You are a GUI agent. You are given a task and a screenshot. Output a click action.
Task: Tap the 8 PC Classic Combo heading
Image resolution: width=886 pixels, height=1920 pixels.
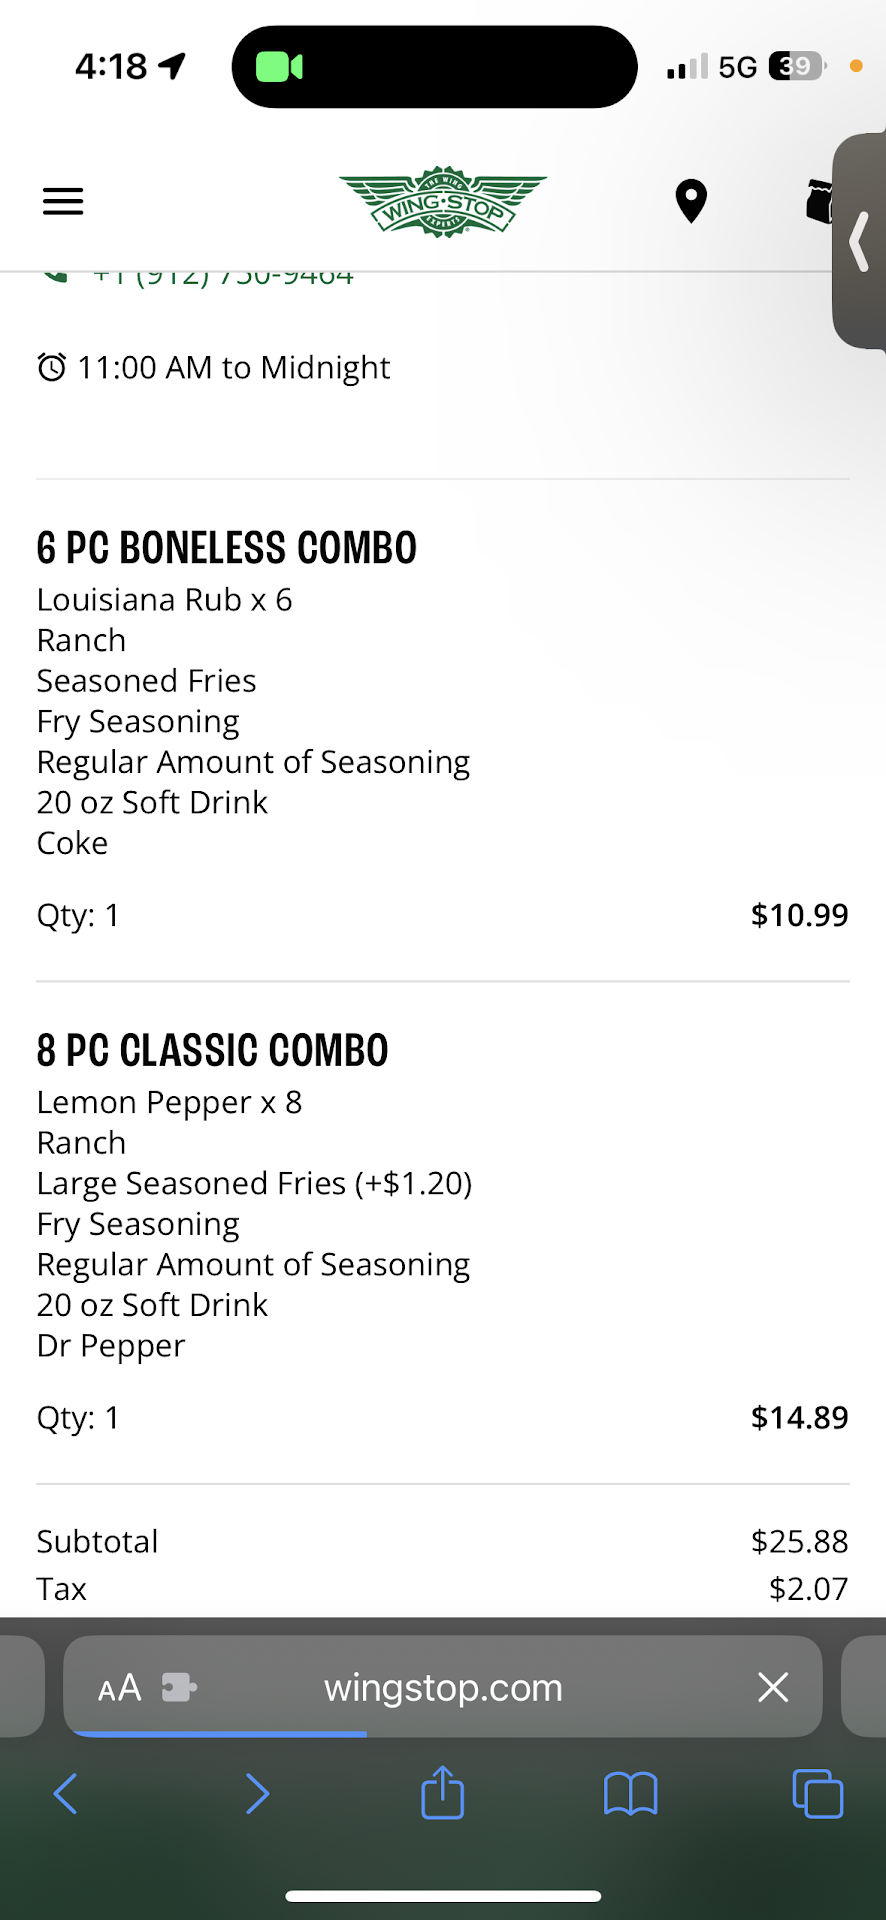(x=213, y=1051)
